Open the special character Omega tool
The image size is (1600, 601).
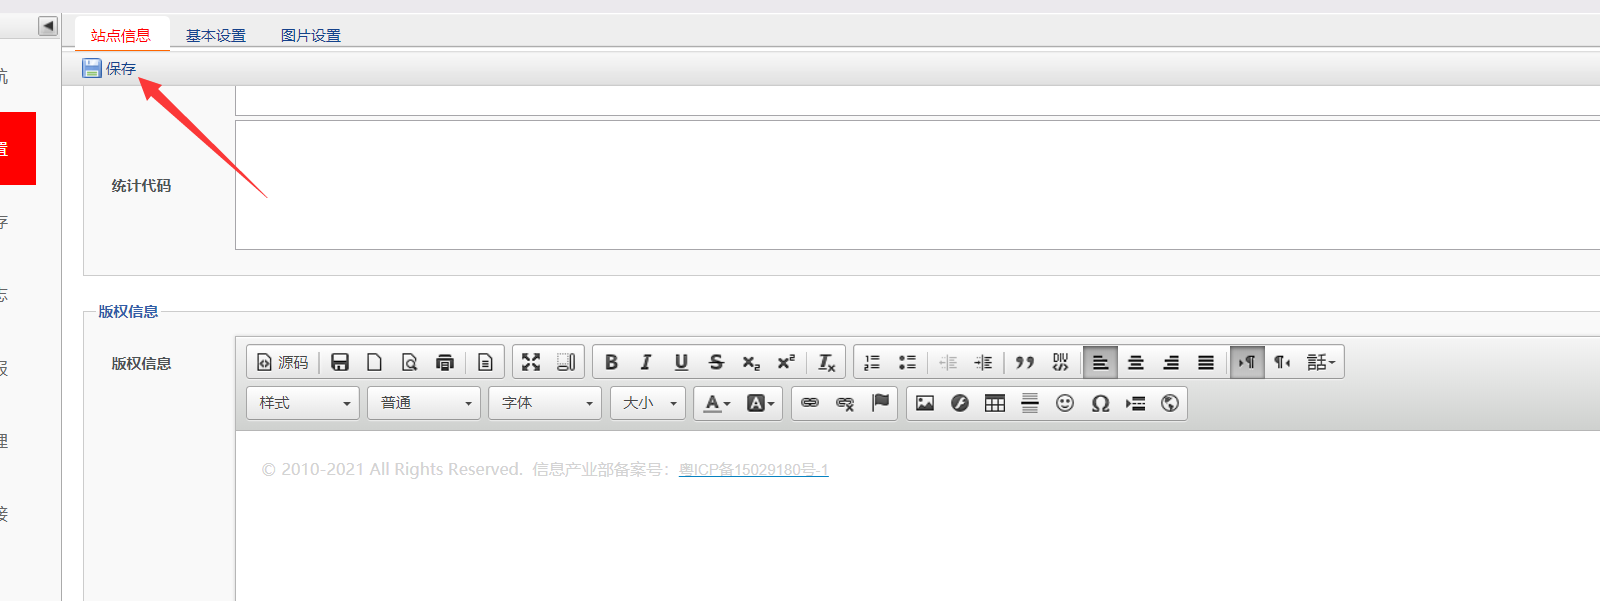pos(1100,403)
